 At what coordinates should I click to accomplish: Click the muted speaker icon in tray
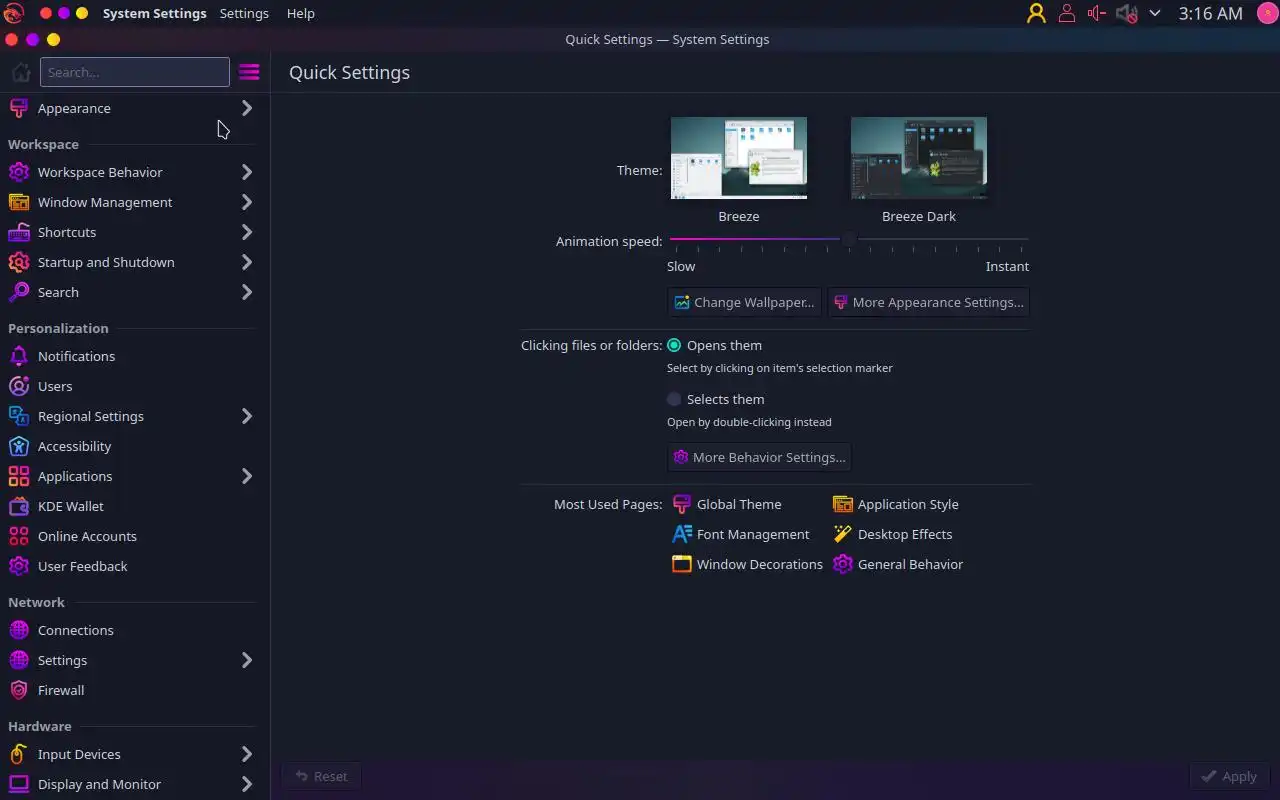coord(1126,13)
